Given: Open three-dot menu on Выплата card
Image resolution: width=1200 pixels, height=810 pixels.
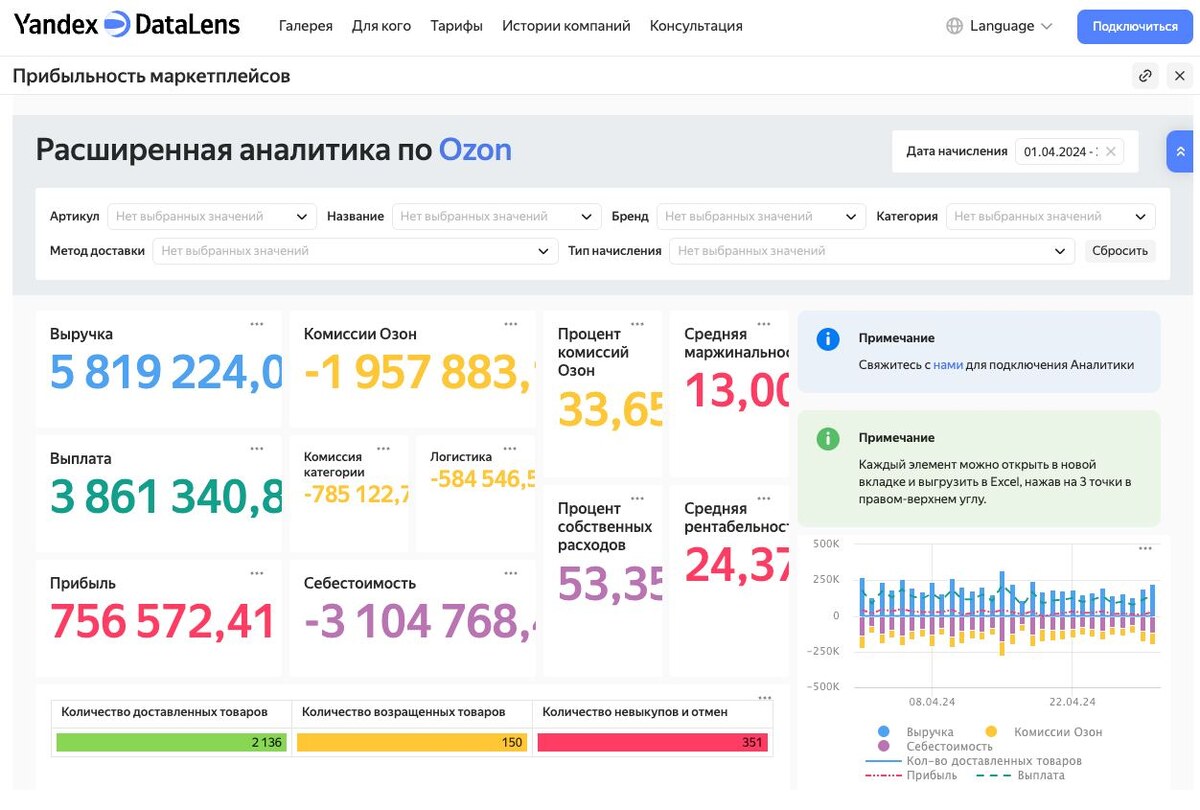Looking at the screenshot, I should [257, 449].
